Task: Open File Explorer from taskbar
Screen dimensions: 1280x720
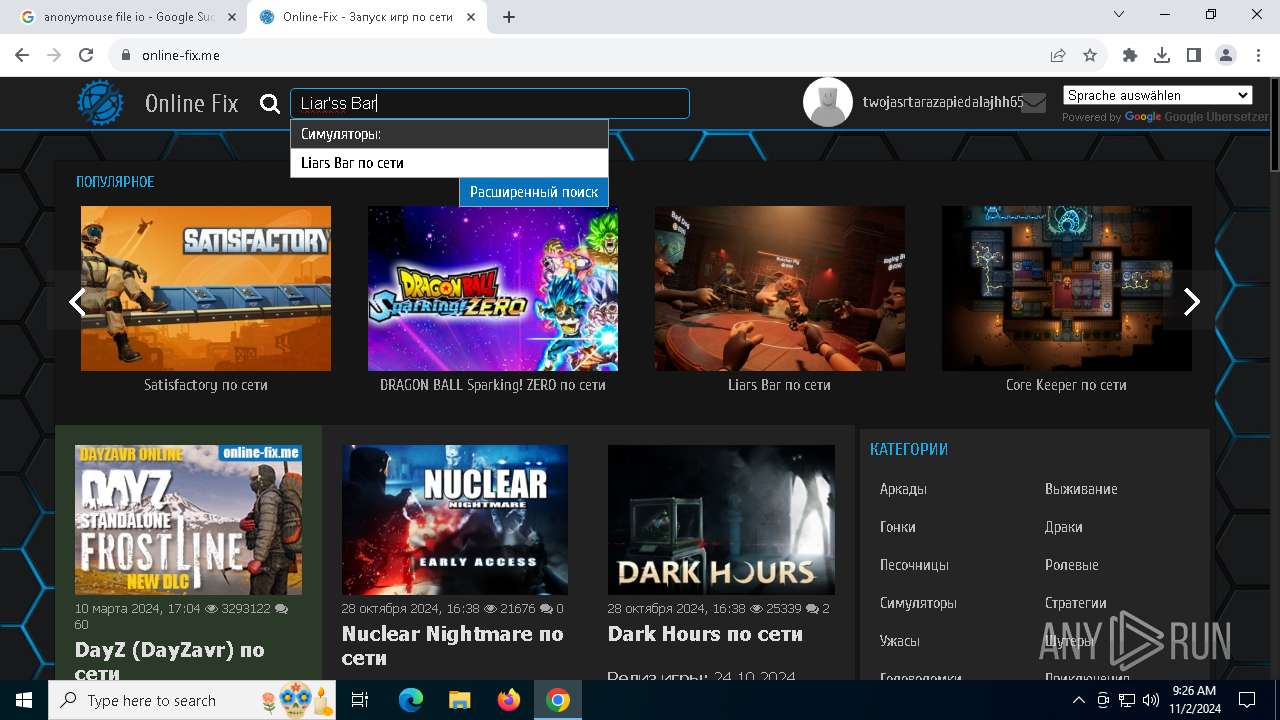Action: pos(459,700)
